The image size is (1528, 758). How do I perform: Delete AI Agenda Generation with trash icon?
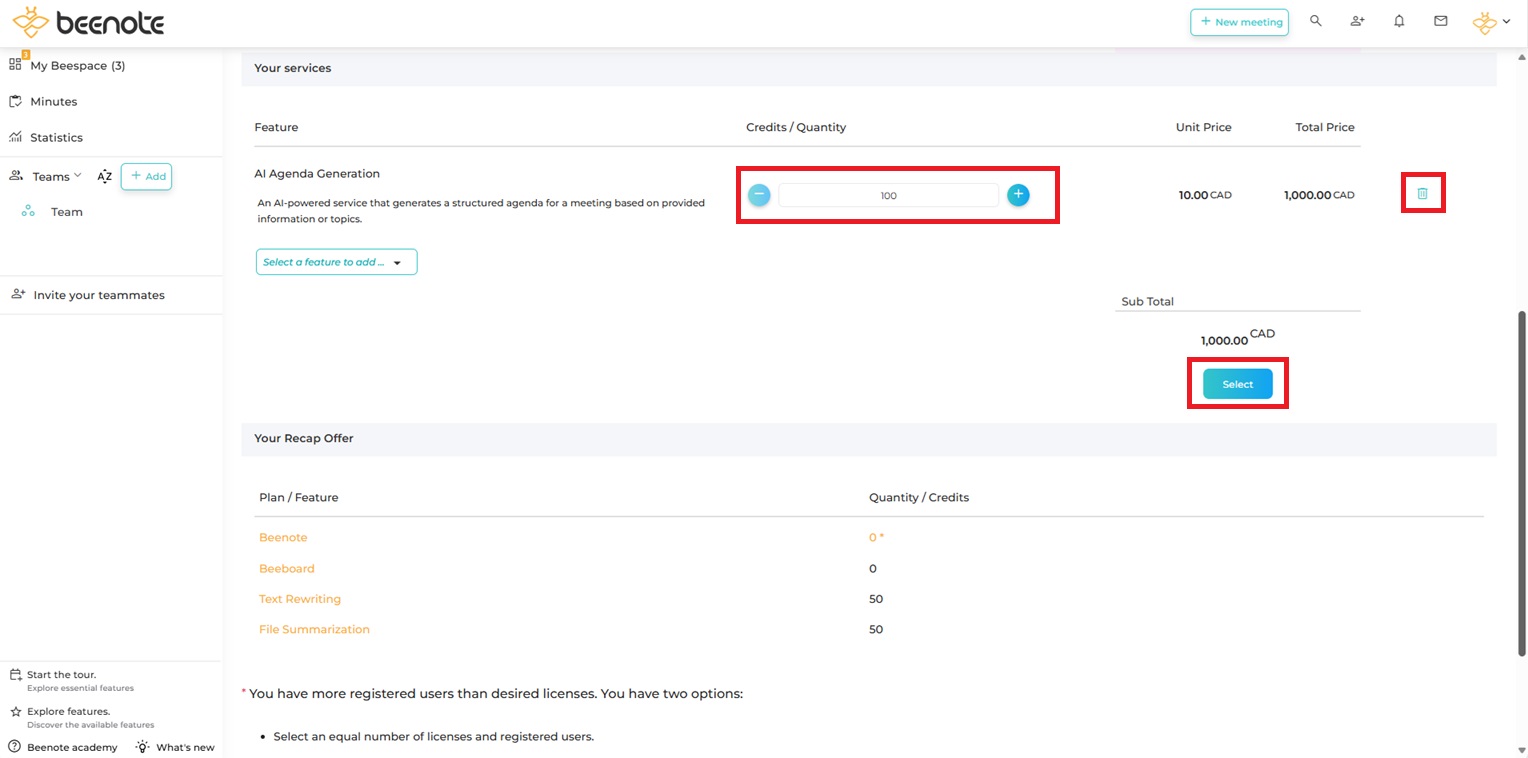coord(1422,194)
